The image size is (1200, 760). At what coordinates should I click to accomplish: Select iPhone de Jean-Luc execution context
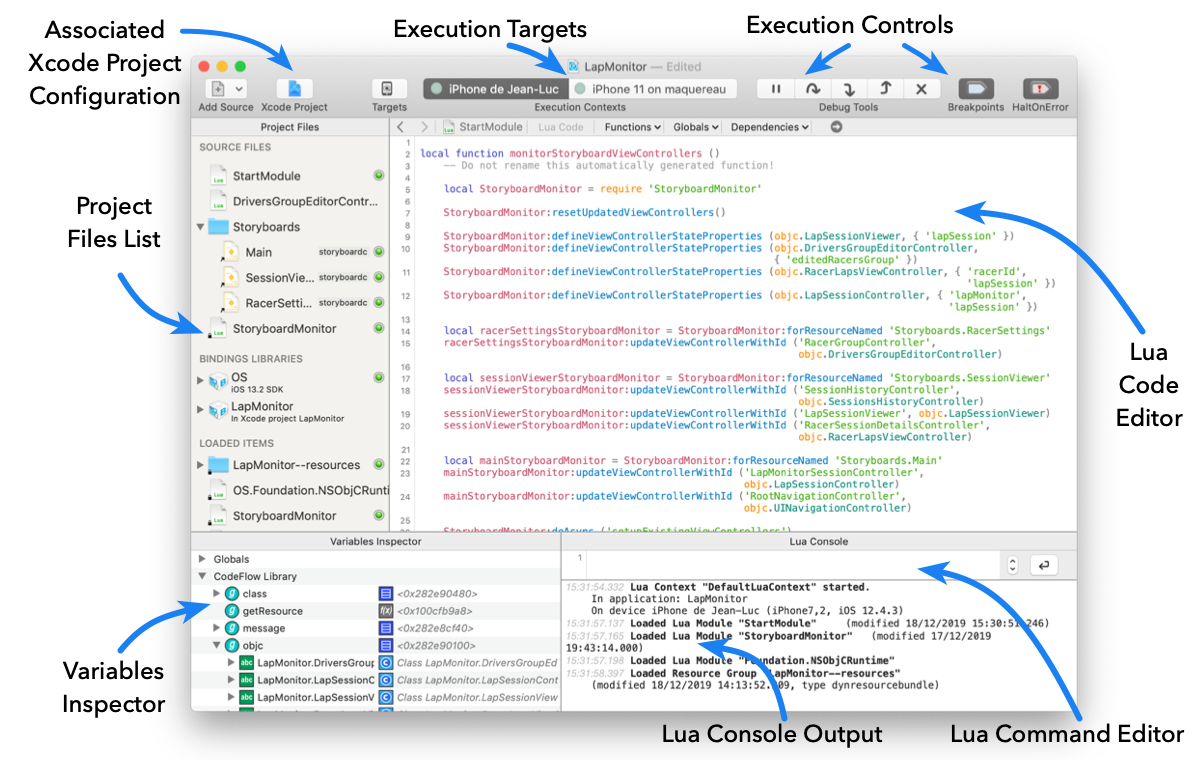pyautogui.click(x=496, y=89)
